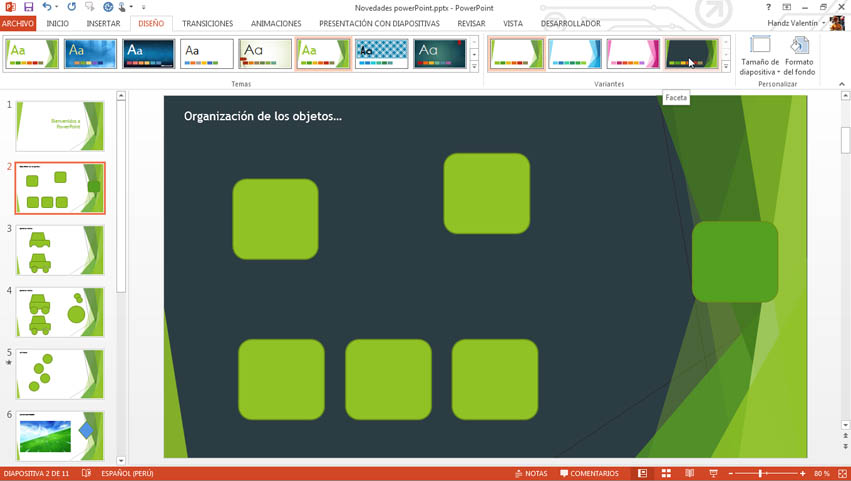Click the Save icon in quick access toolbar
The width and height of the screenshot is (851, 481).
[29, 7]
